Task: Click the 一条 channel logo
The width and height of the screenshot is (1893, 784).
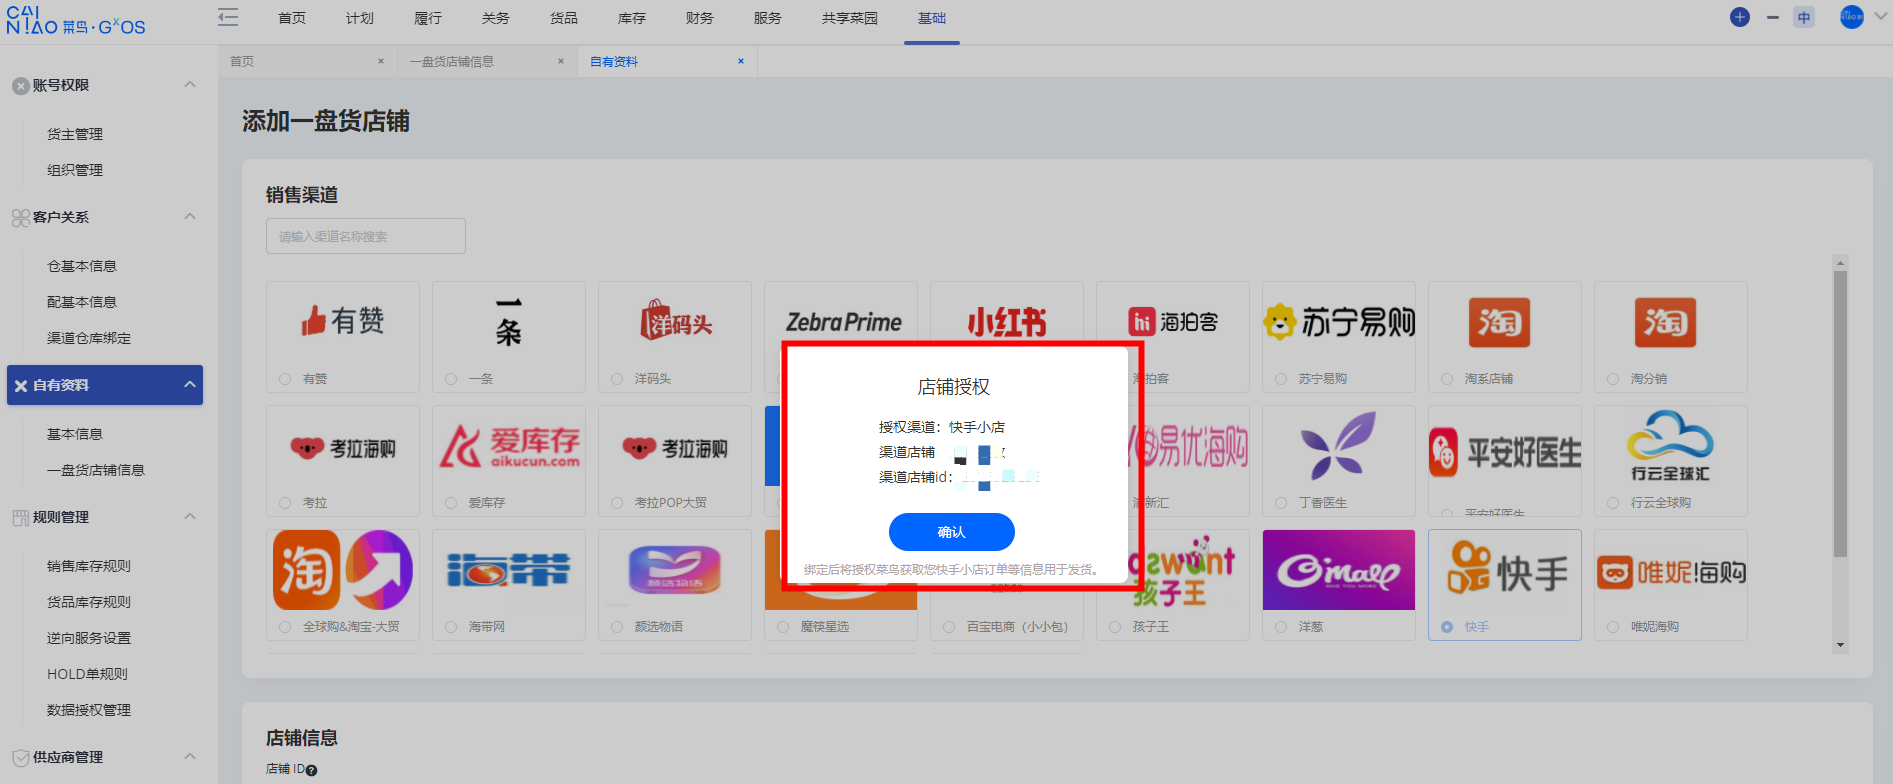Action: [x=509, y=322]
